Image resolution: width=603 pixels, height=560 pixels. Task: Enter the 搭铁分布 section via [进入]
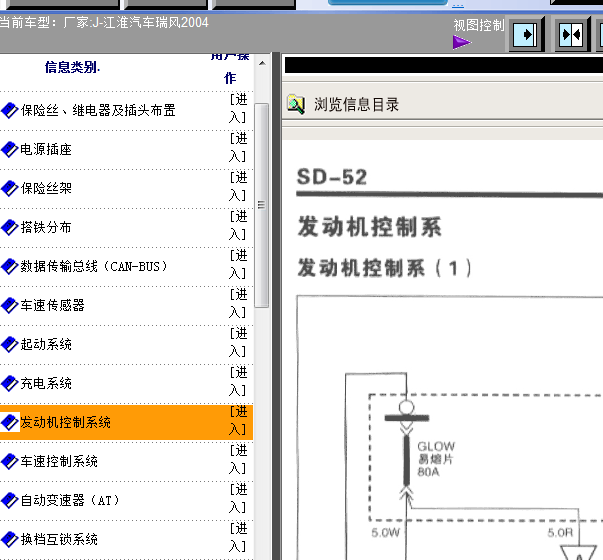(x=238, y=226)
